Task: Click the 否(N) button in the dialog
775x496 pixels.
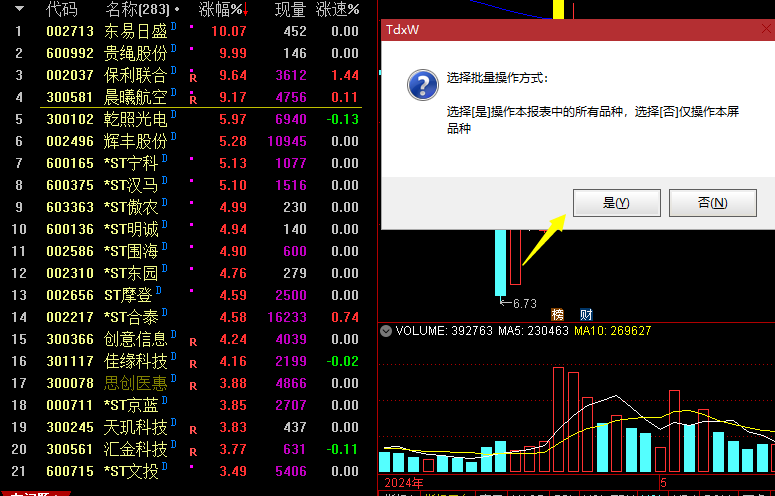Action: 712,202
